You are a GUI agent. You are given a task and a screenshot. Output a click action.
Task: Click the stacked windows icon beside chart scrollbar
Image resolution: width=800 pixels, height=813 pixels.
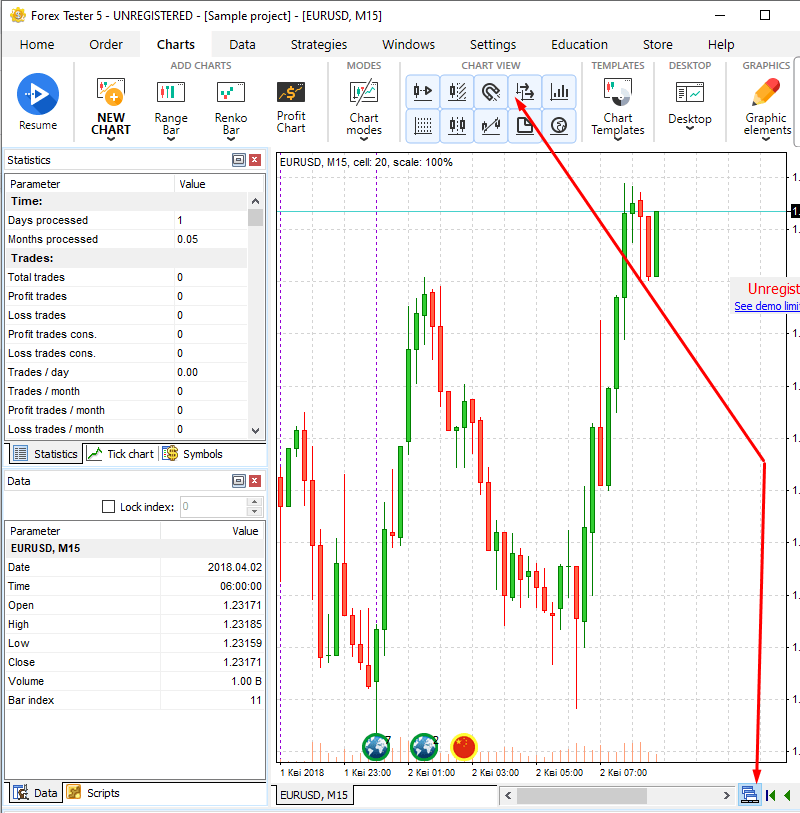[748, 795]
